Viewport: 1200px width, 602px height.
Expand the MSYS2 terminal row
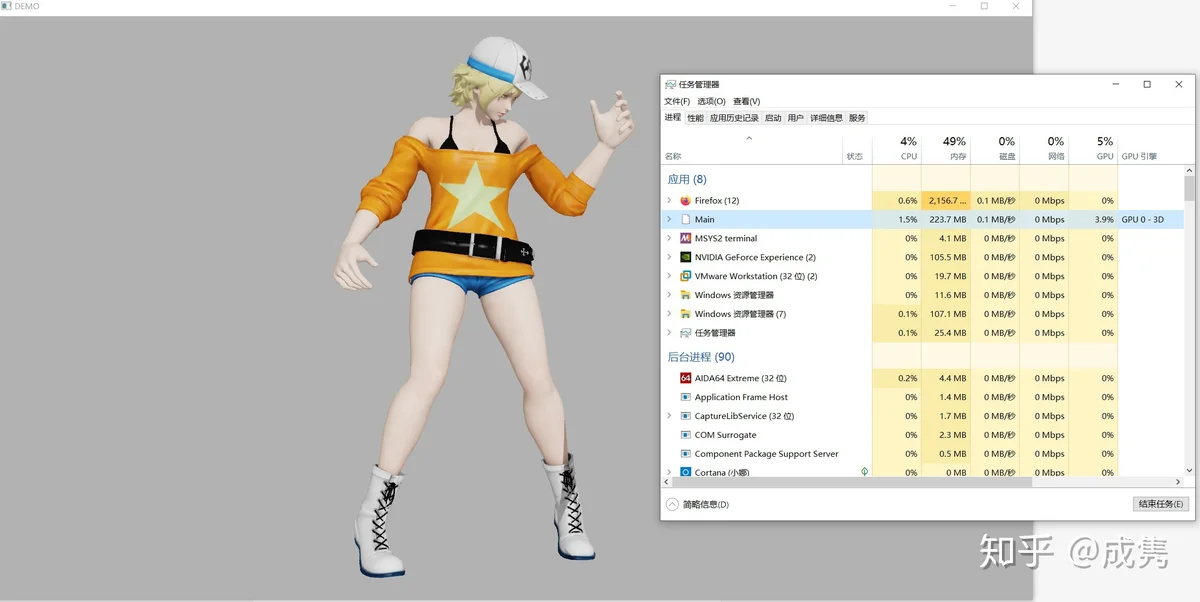pyautogui.click(x=669, y=238)
